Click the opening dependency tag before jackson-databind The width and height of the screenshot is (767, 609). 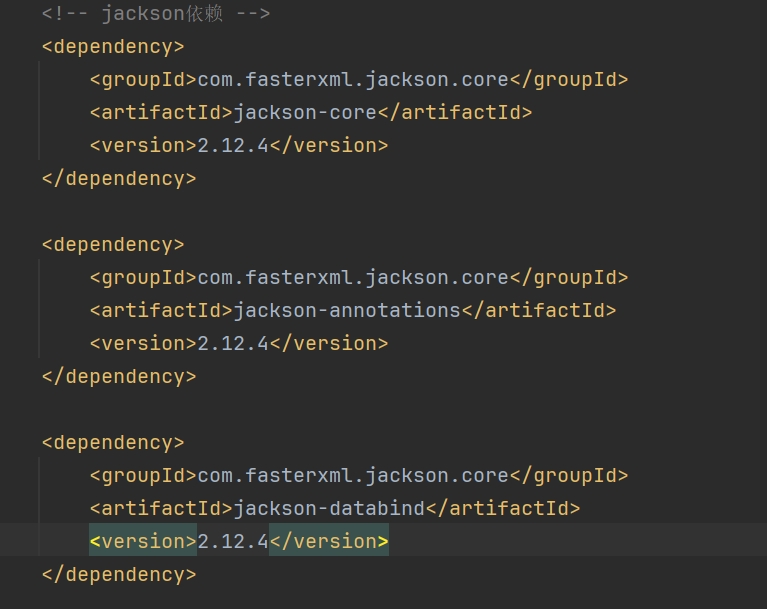coord(113,443)
